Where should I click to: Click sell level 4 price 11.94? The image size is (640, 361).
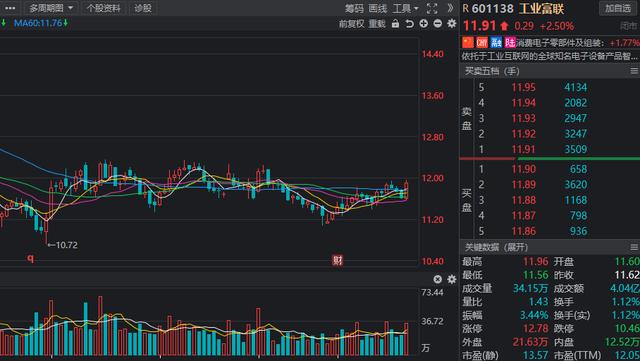point(523,103)
